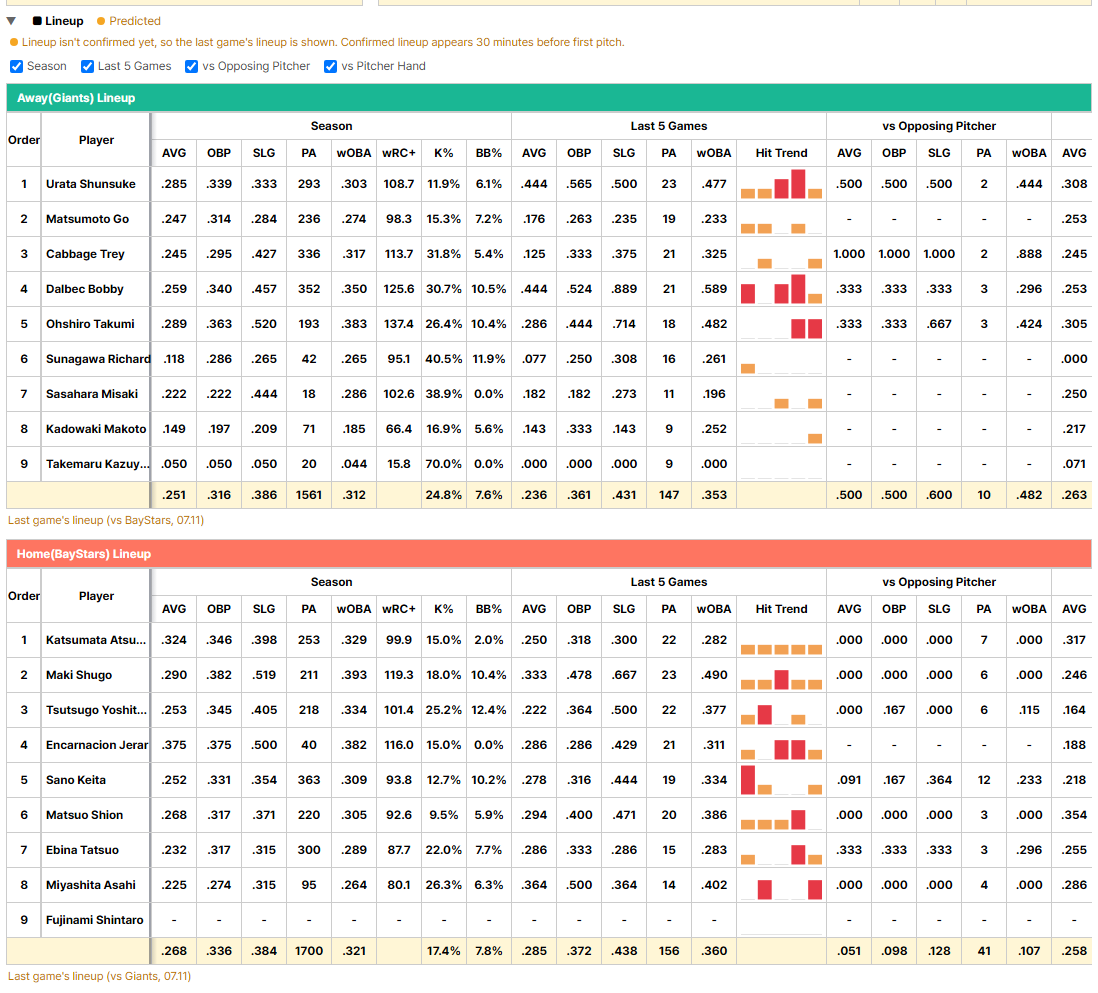Select the Away(Giants) Lineup header

tap(549, 98)
